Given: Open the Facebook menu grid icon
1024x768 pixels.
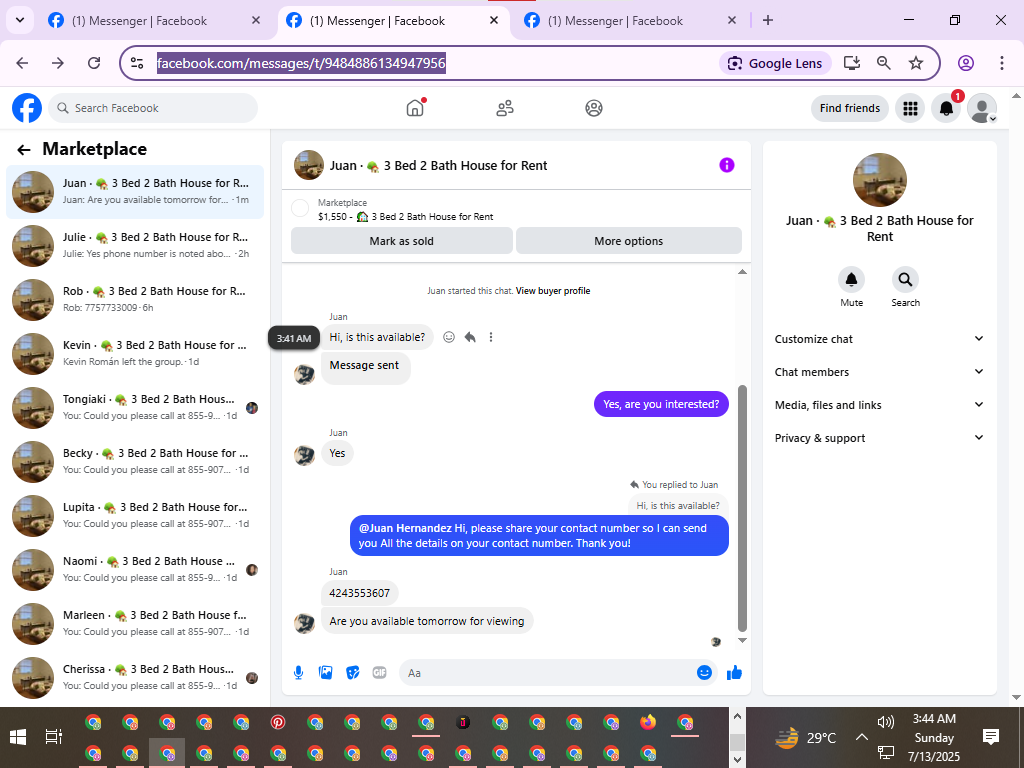Looking at the screenshot, I should coord(910,108).
